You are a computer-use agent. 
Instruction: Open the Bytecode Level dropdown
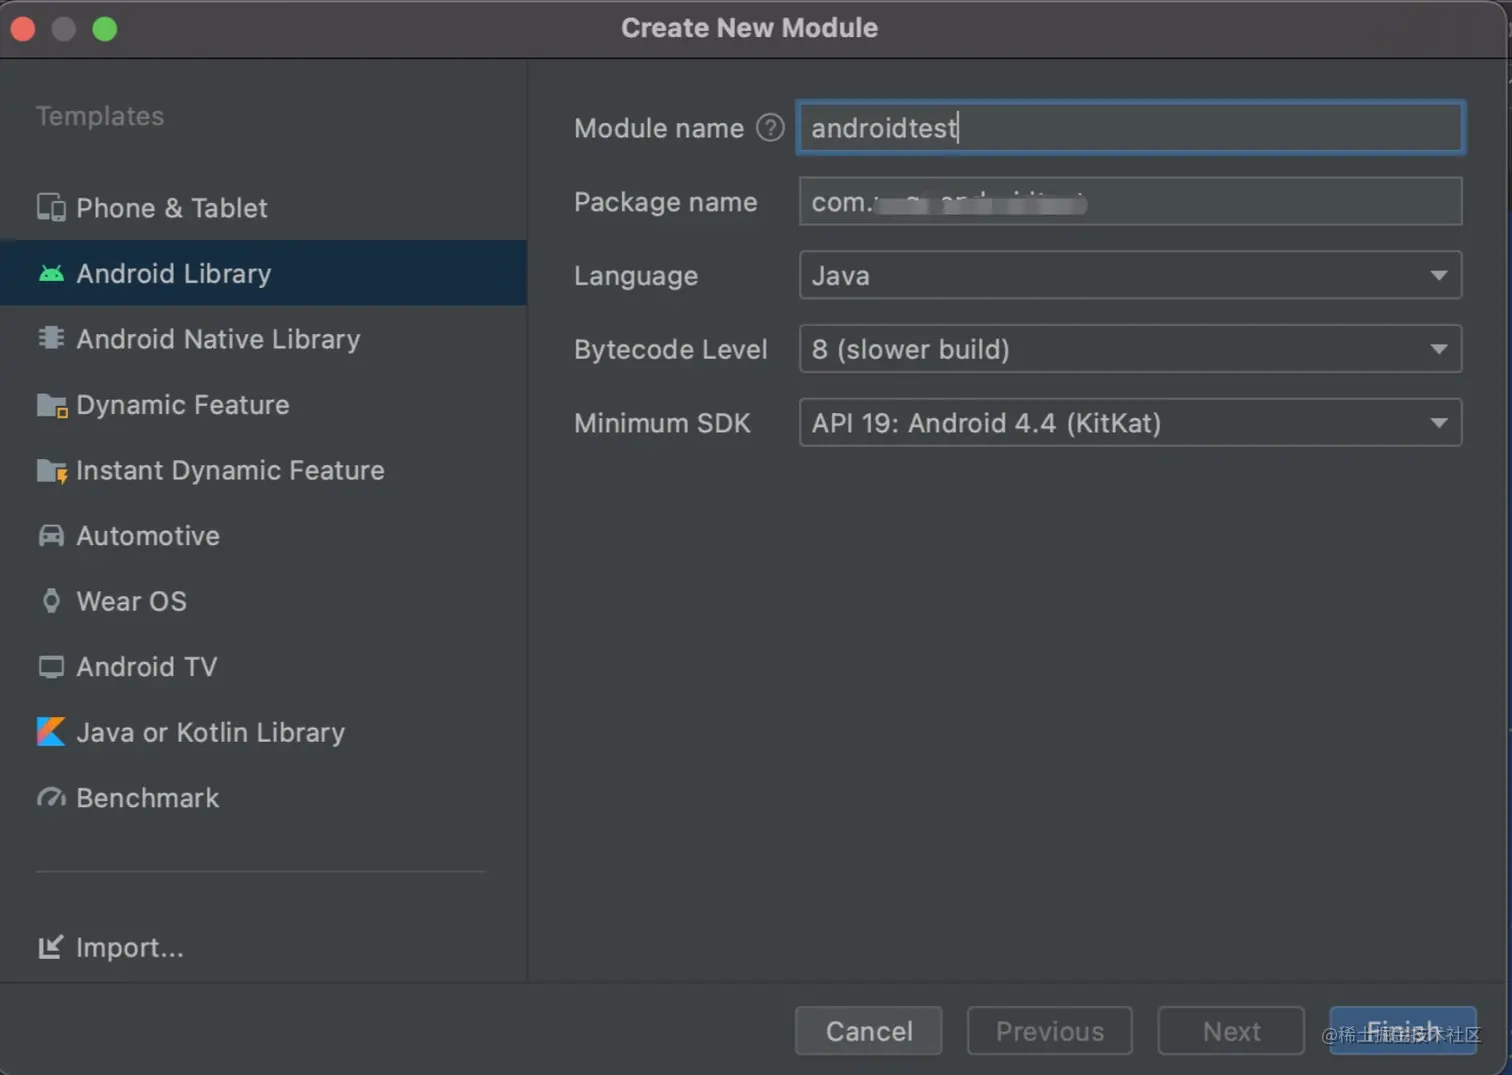[x=1439, y=349]
